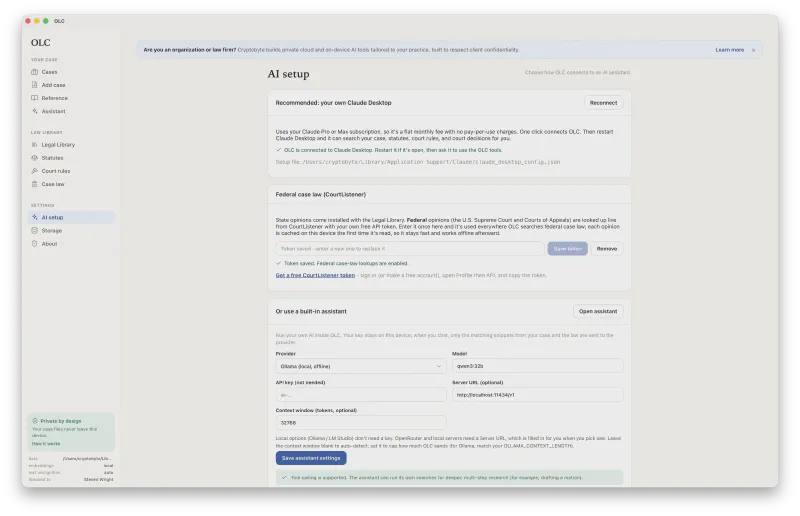The width and height of the screenshot is (800, 516).
Task: Remove the saved CourtListener token
Action: (x=607, y=249)
